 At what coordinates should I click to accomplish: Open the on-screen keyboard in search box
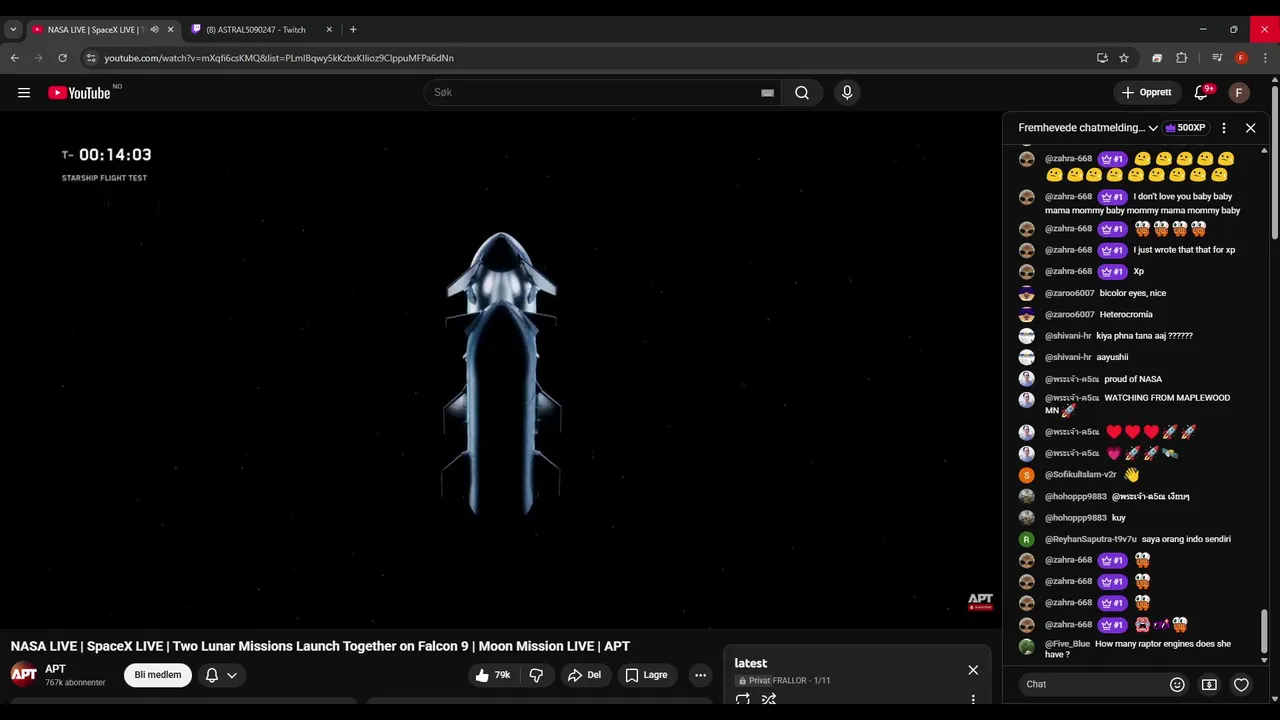(767, 93)
